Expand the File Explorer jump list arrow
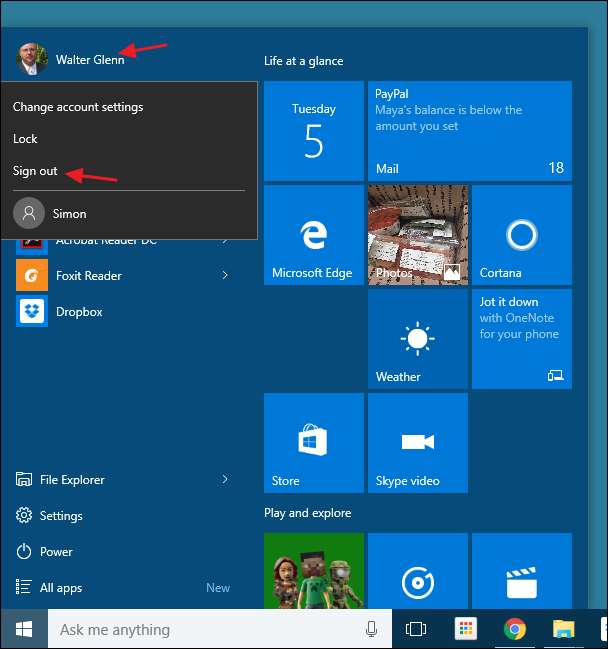Image resolution: width=608 pixels, height=649 pixels. tap(225, 480)
